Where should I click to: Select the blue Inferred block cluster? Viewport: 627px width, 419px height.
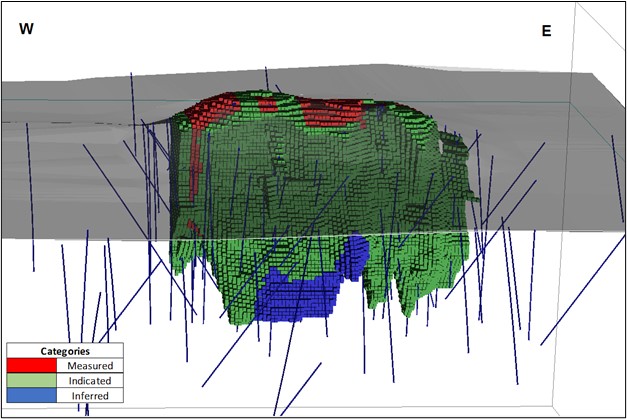pos(300,296)
